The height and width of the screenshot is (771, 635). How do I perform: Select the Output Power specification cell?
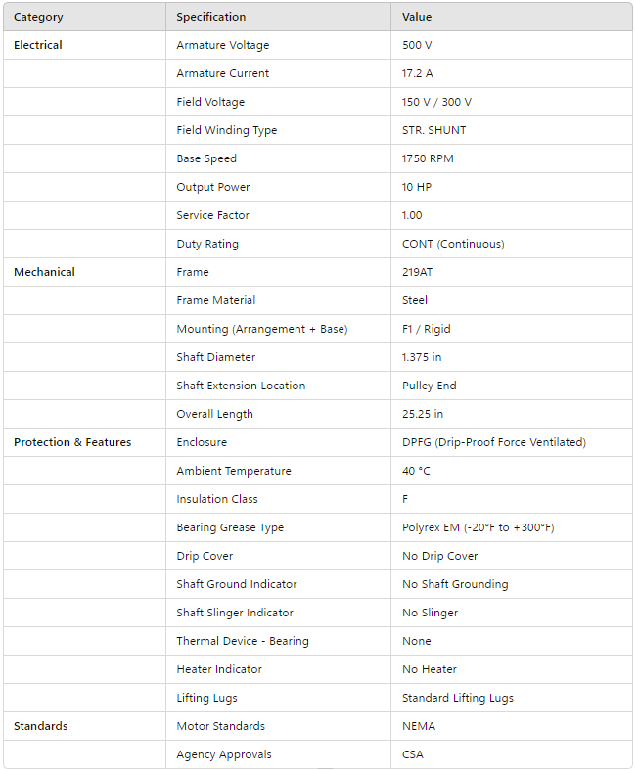click(213, 187)
